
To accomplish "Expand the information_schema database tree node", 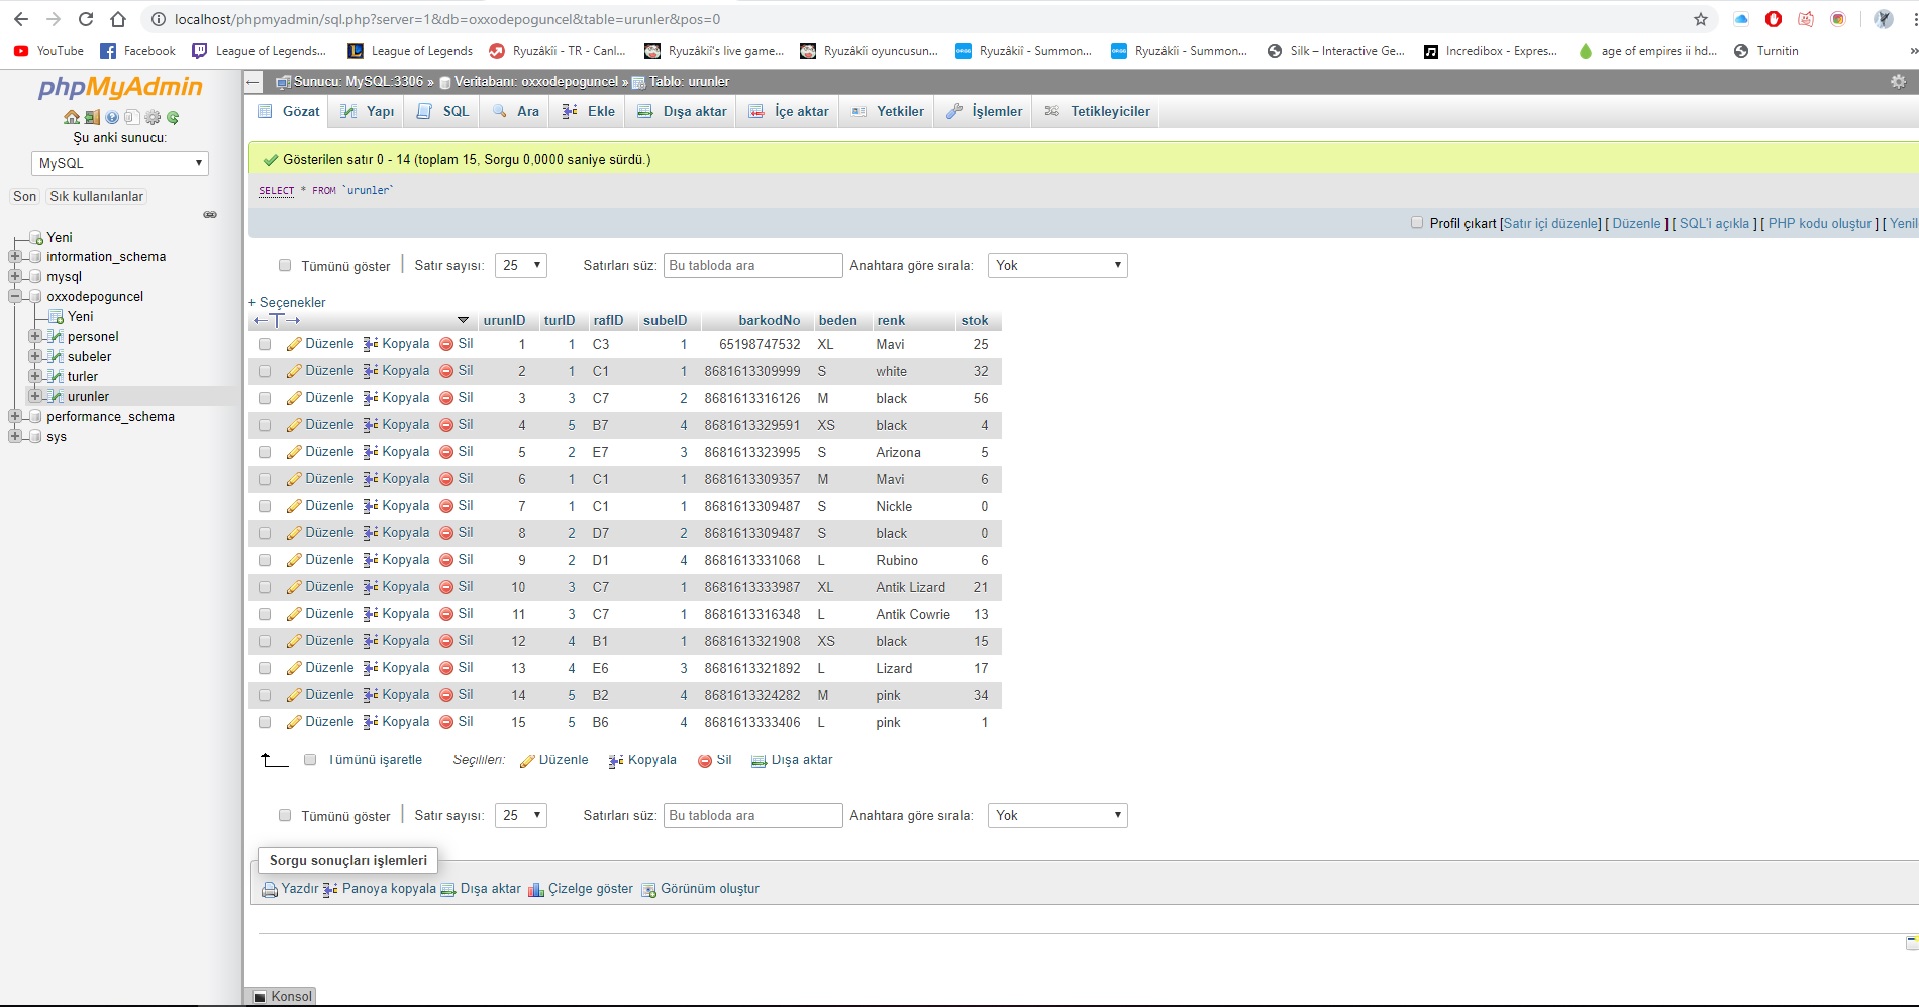I will [15, 257].
